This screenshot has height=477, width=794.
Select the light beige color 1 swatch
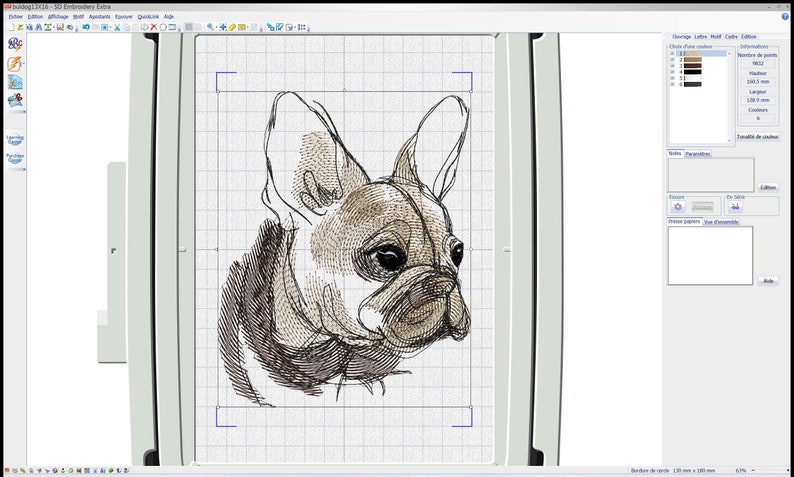(x=693, y=53)
